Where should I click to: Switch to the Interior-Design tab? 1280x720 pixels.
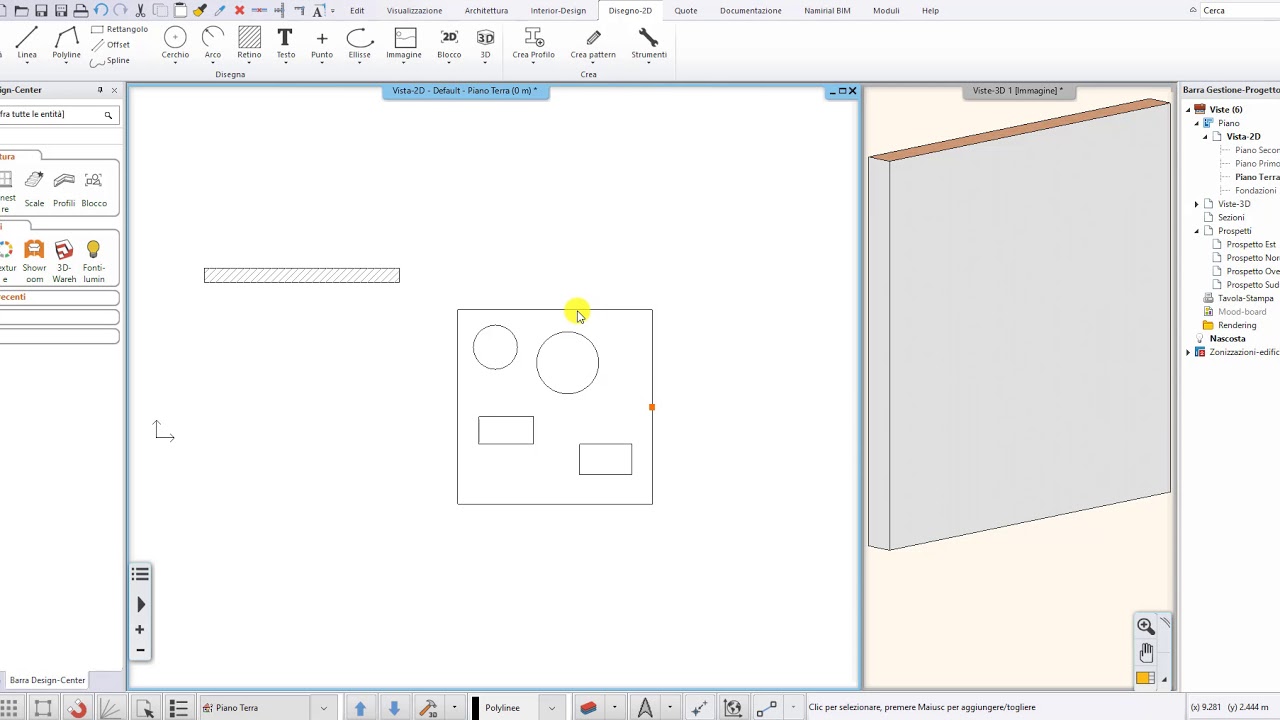click(x=558, y=10)
